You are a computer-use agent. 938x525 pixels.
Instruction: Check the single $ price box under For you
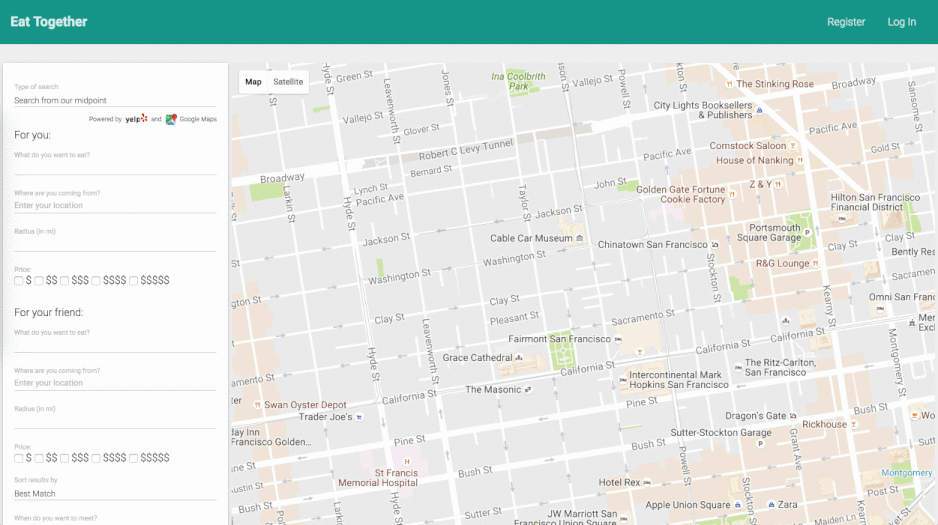point(19,281)
